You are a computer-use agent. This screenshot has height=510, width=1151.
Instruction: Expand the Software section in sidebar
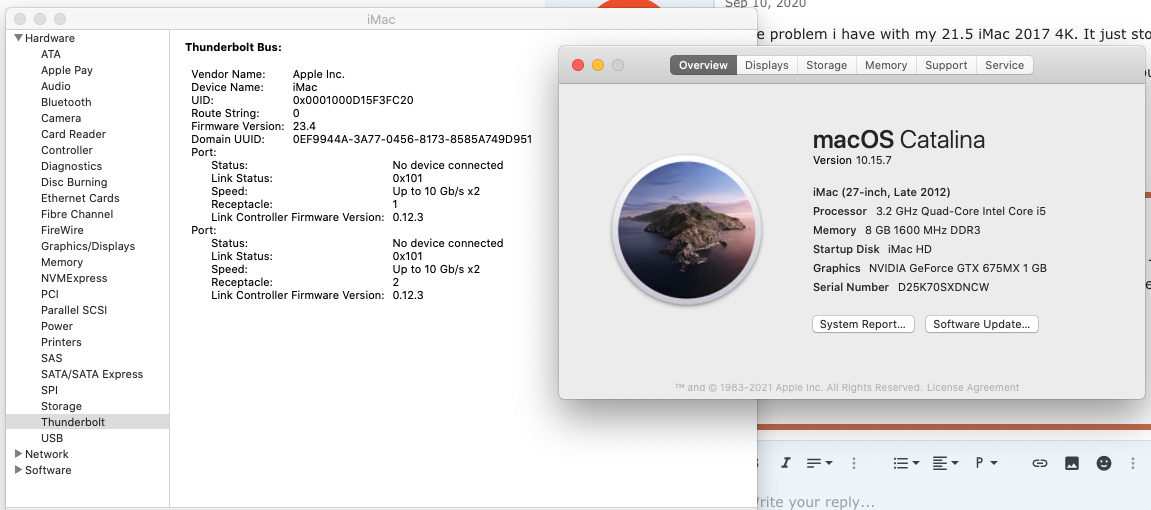[x=18, y=470]
